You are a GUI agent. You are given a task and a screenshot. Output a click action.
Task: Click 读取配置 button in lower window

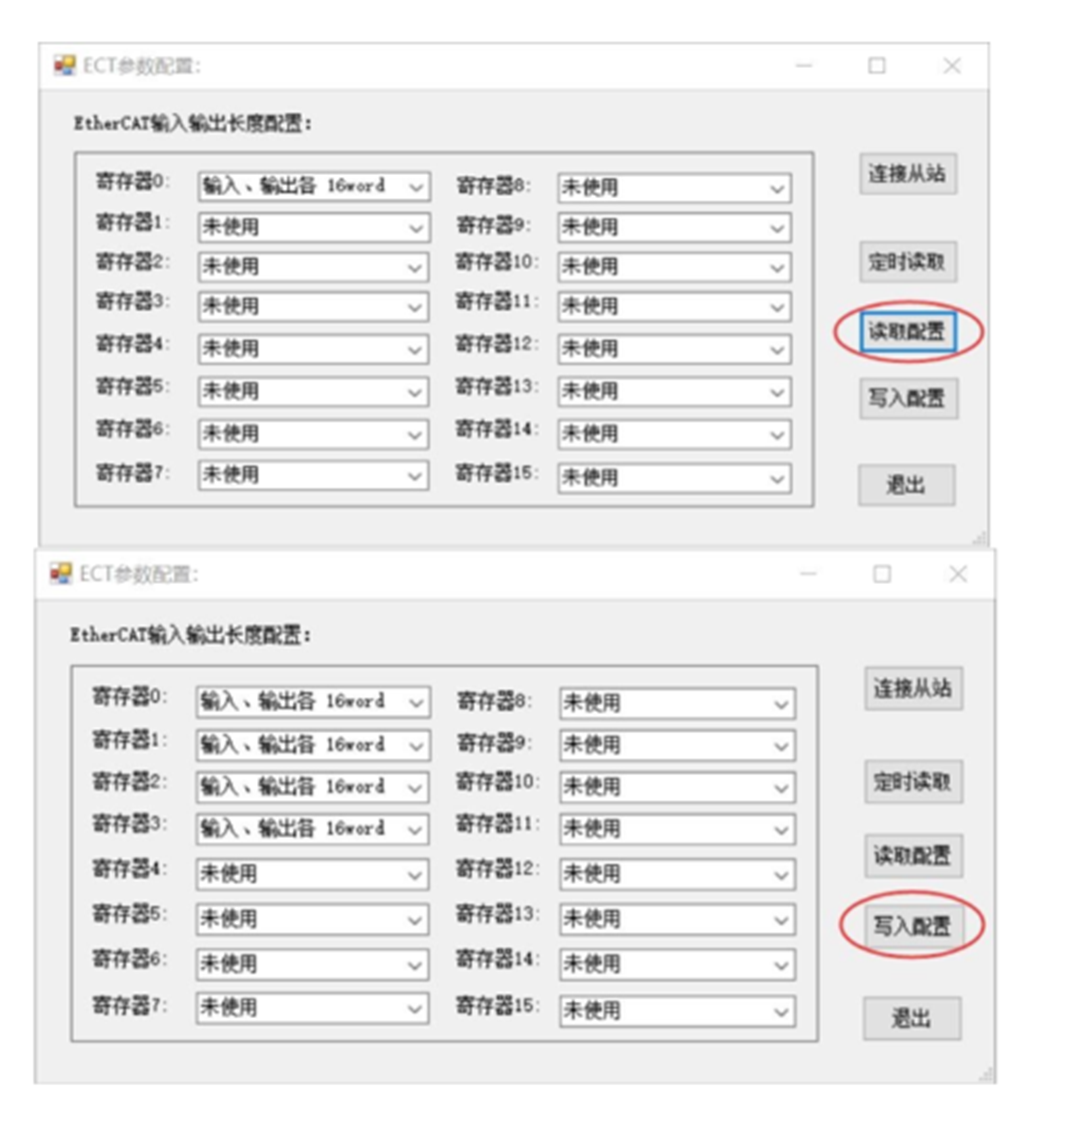click(913, 855)
